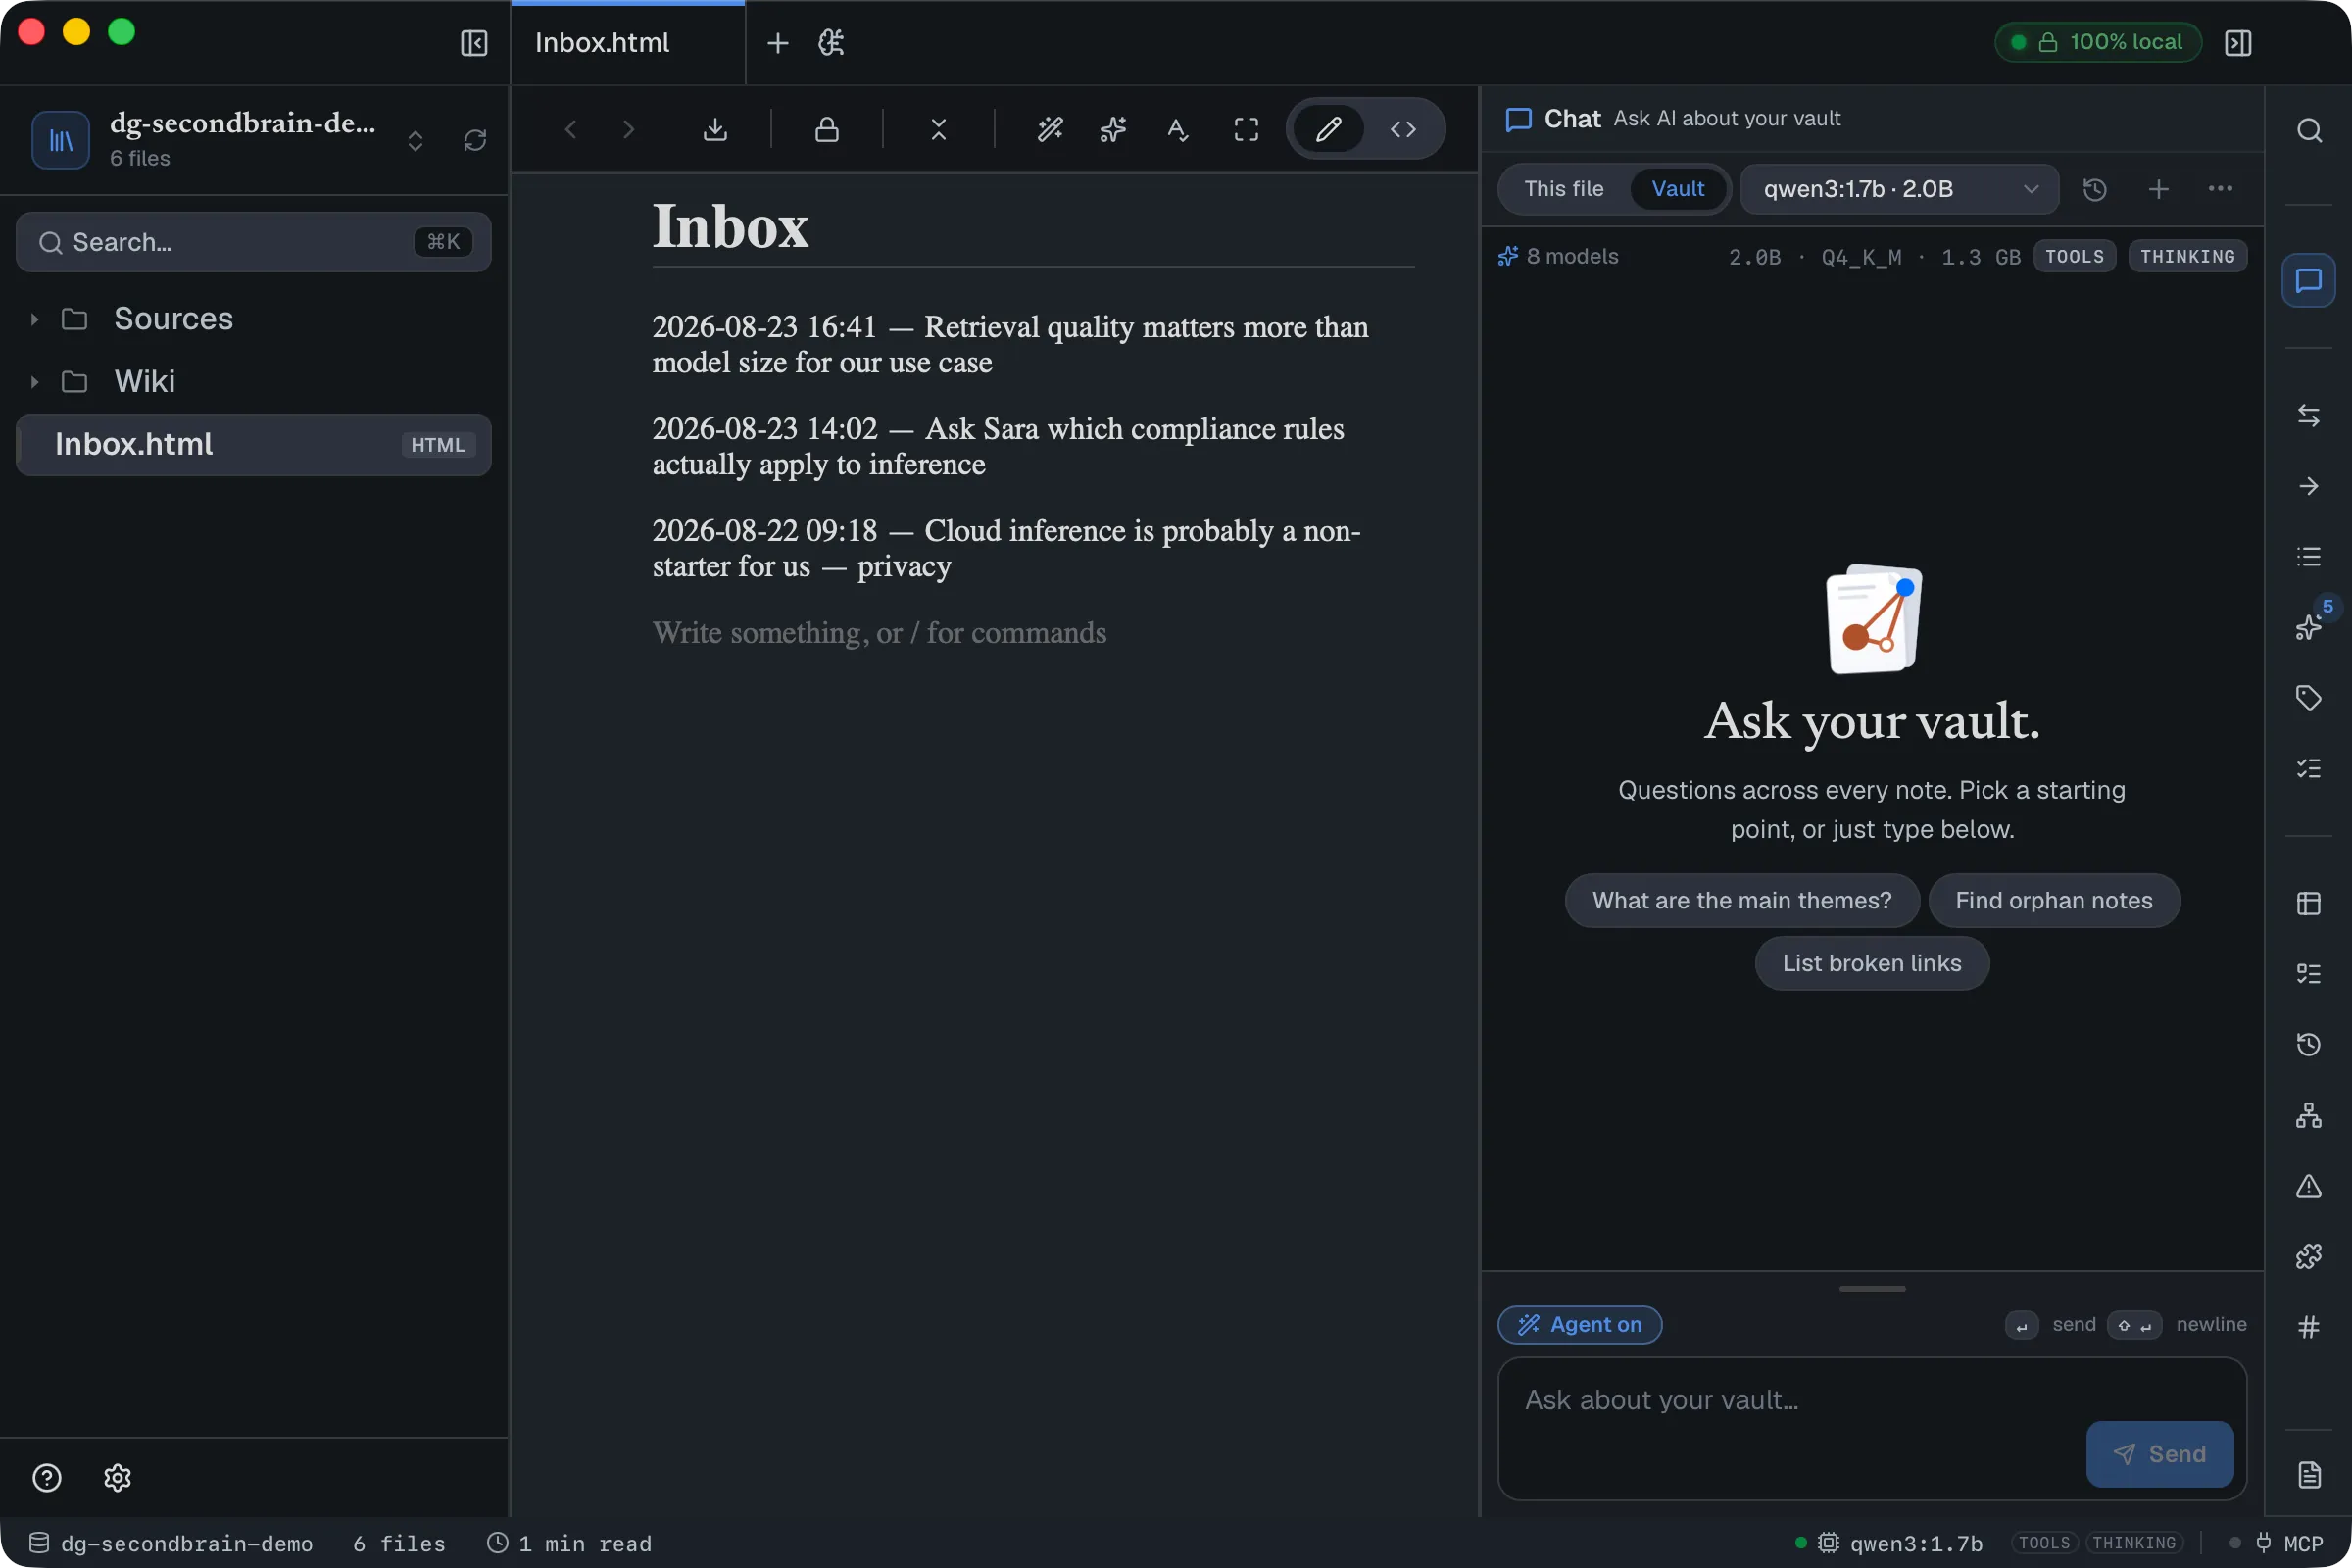This screenshot has width=2352, height=1568.
Task: Click What are the main themes?
Action: tap(1741, 900)
